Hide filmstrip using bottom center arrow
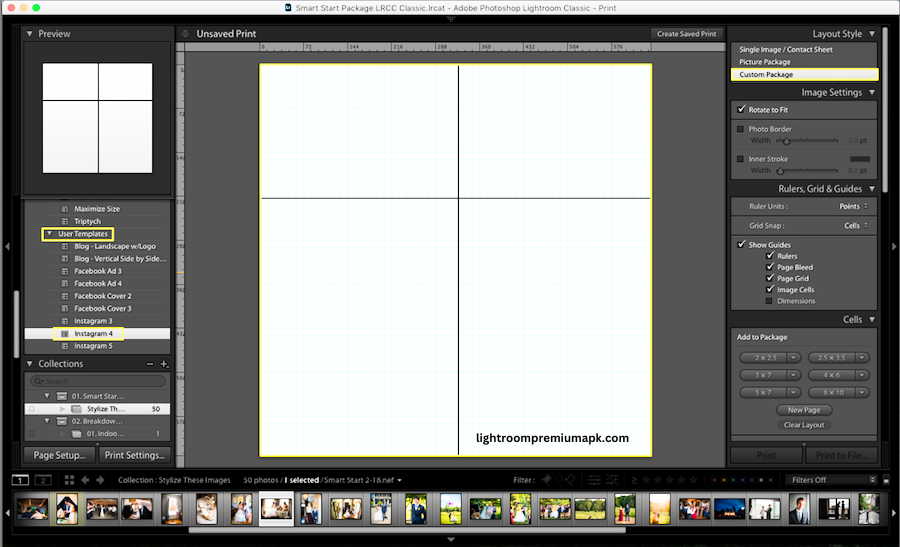This screenshot has height=547, width=900. [x=451, y=540]
